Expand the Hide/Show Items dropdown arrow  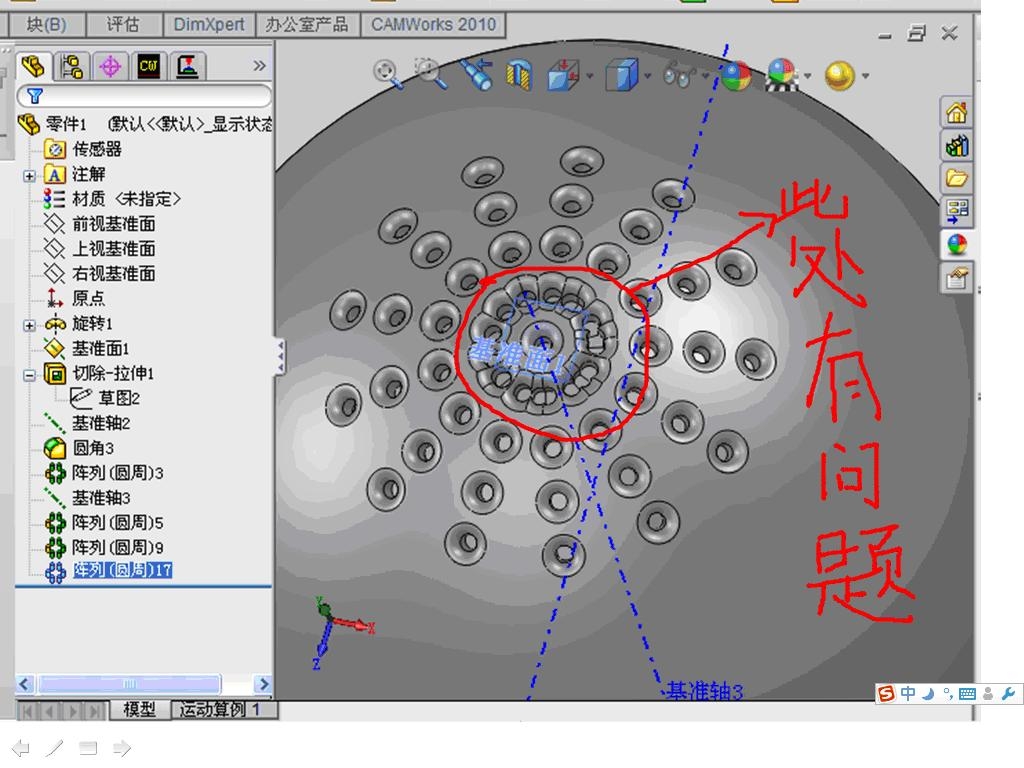pos(706,76)
